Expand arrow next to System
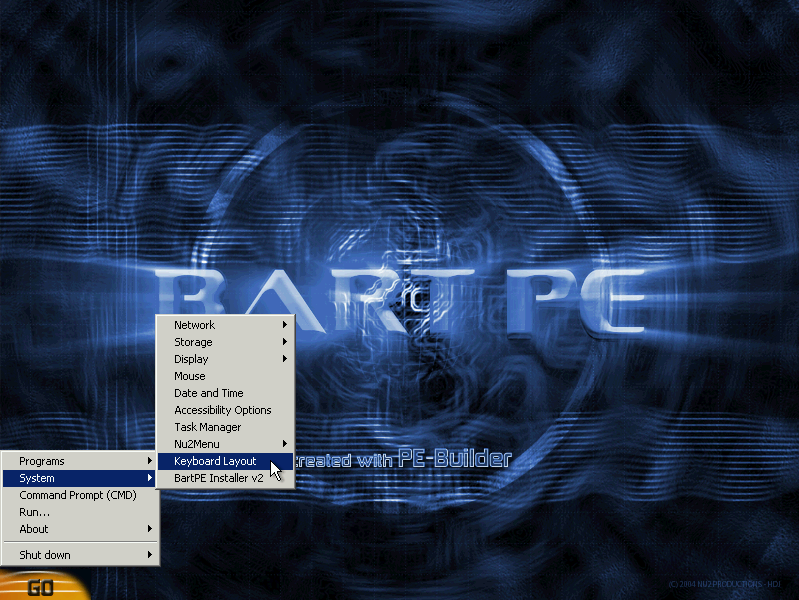 149,478
